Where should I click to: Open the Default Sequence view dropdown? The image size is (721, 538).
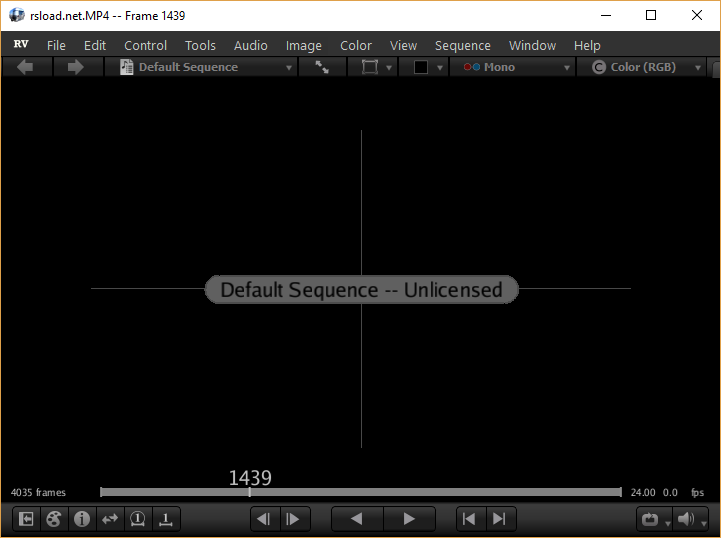point(201,67)
